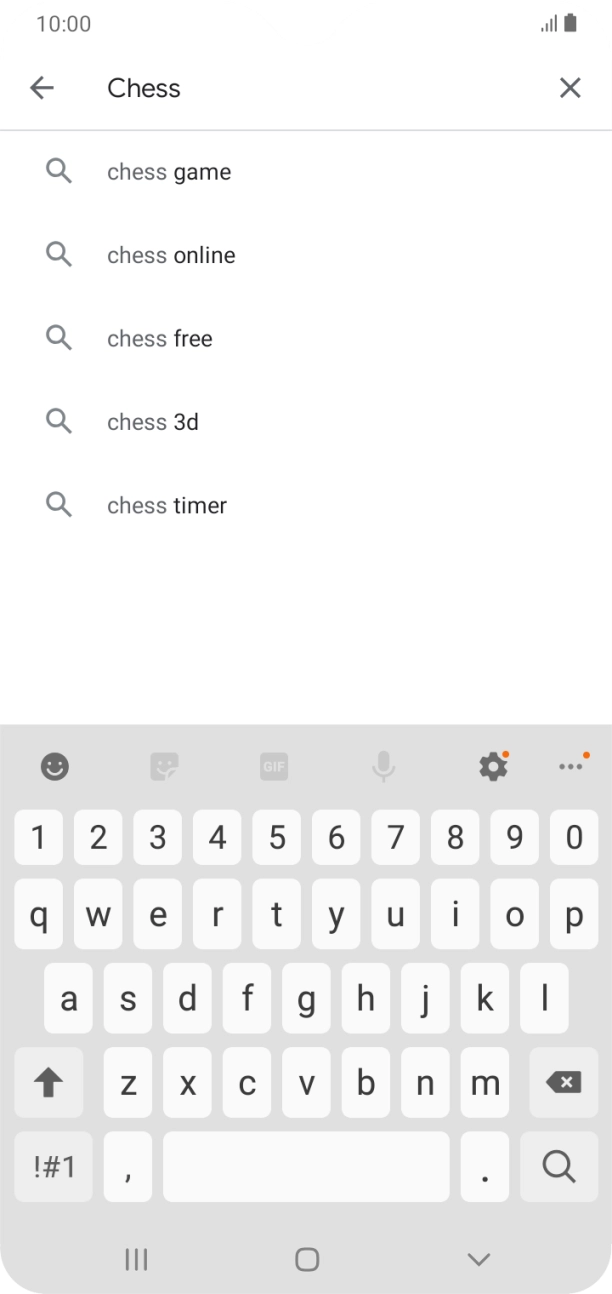Choose the 'chess timer' suggestion
Image resolution: width=612 pixels, height=1294 pixels.
point(166,505)
